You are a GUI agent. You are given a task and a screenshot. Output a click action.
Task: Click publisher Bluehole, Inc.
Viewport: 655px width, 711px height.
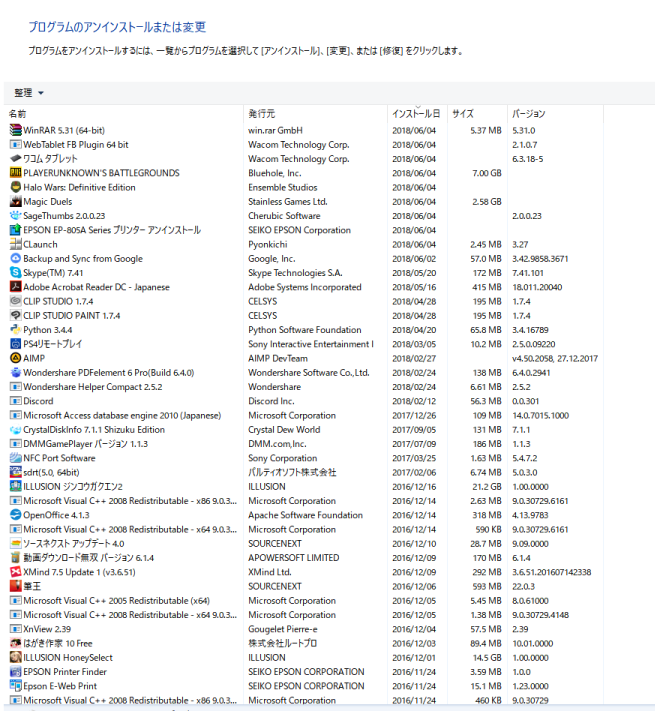[x=275, y=173]
